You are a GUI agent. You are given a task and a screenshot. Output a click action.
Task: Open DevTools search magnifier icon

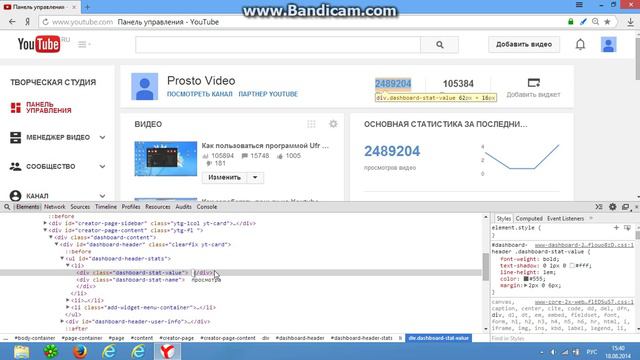(x=7, y=207)
